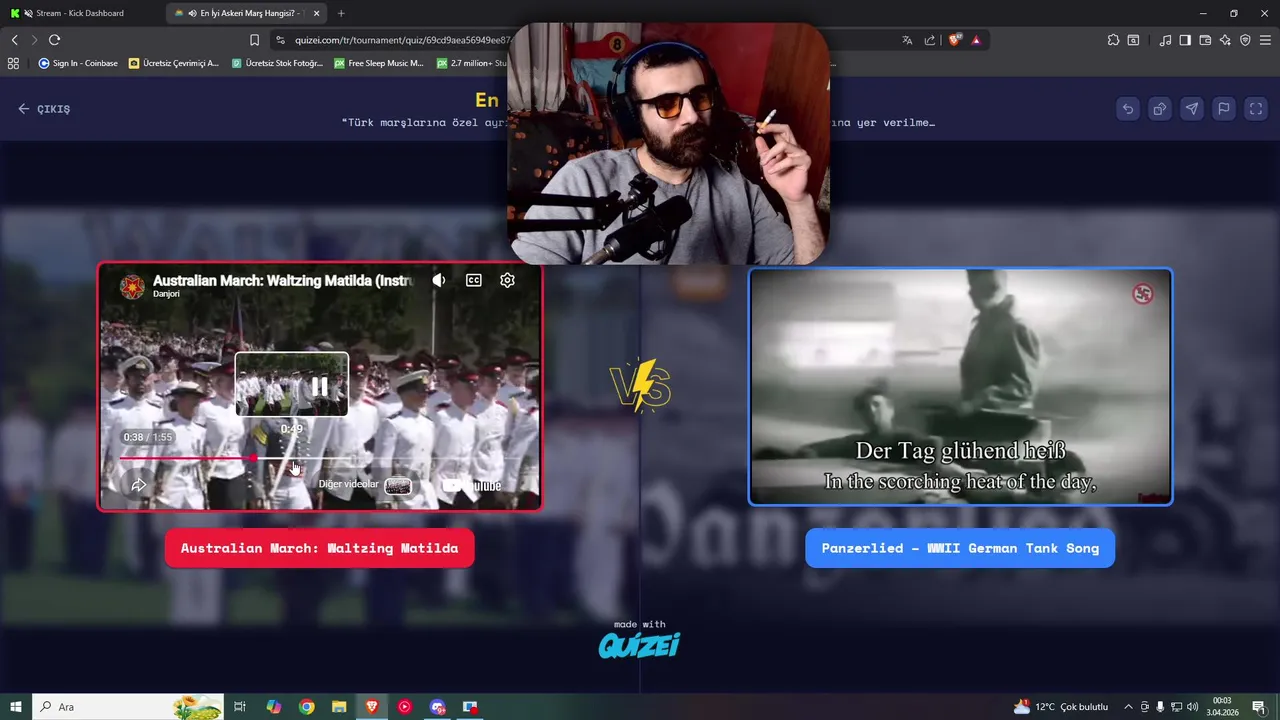1280x720 pixels.
Task: Open Diğer videolar in the player
Action: [x=365, y=485]
